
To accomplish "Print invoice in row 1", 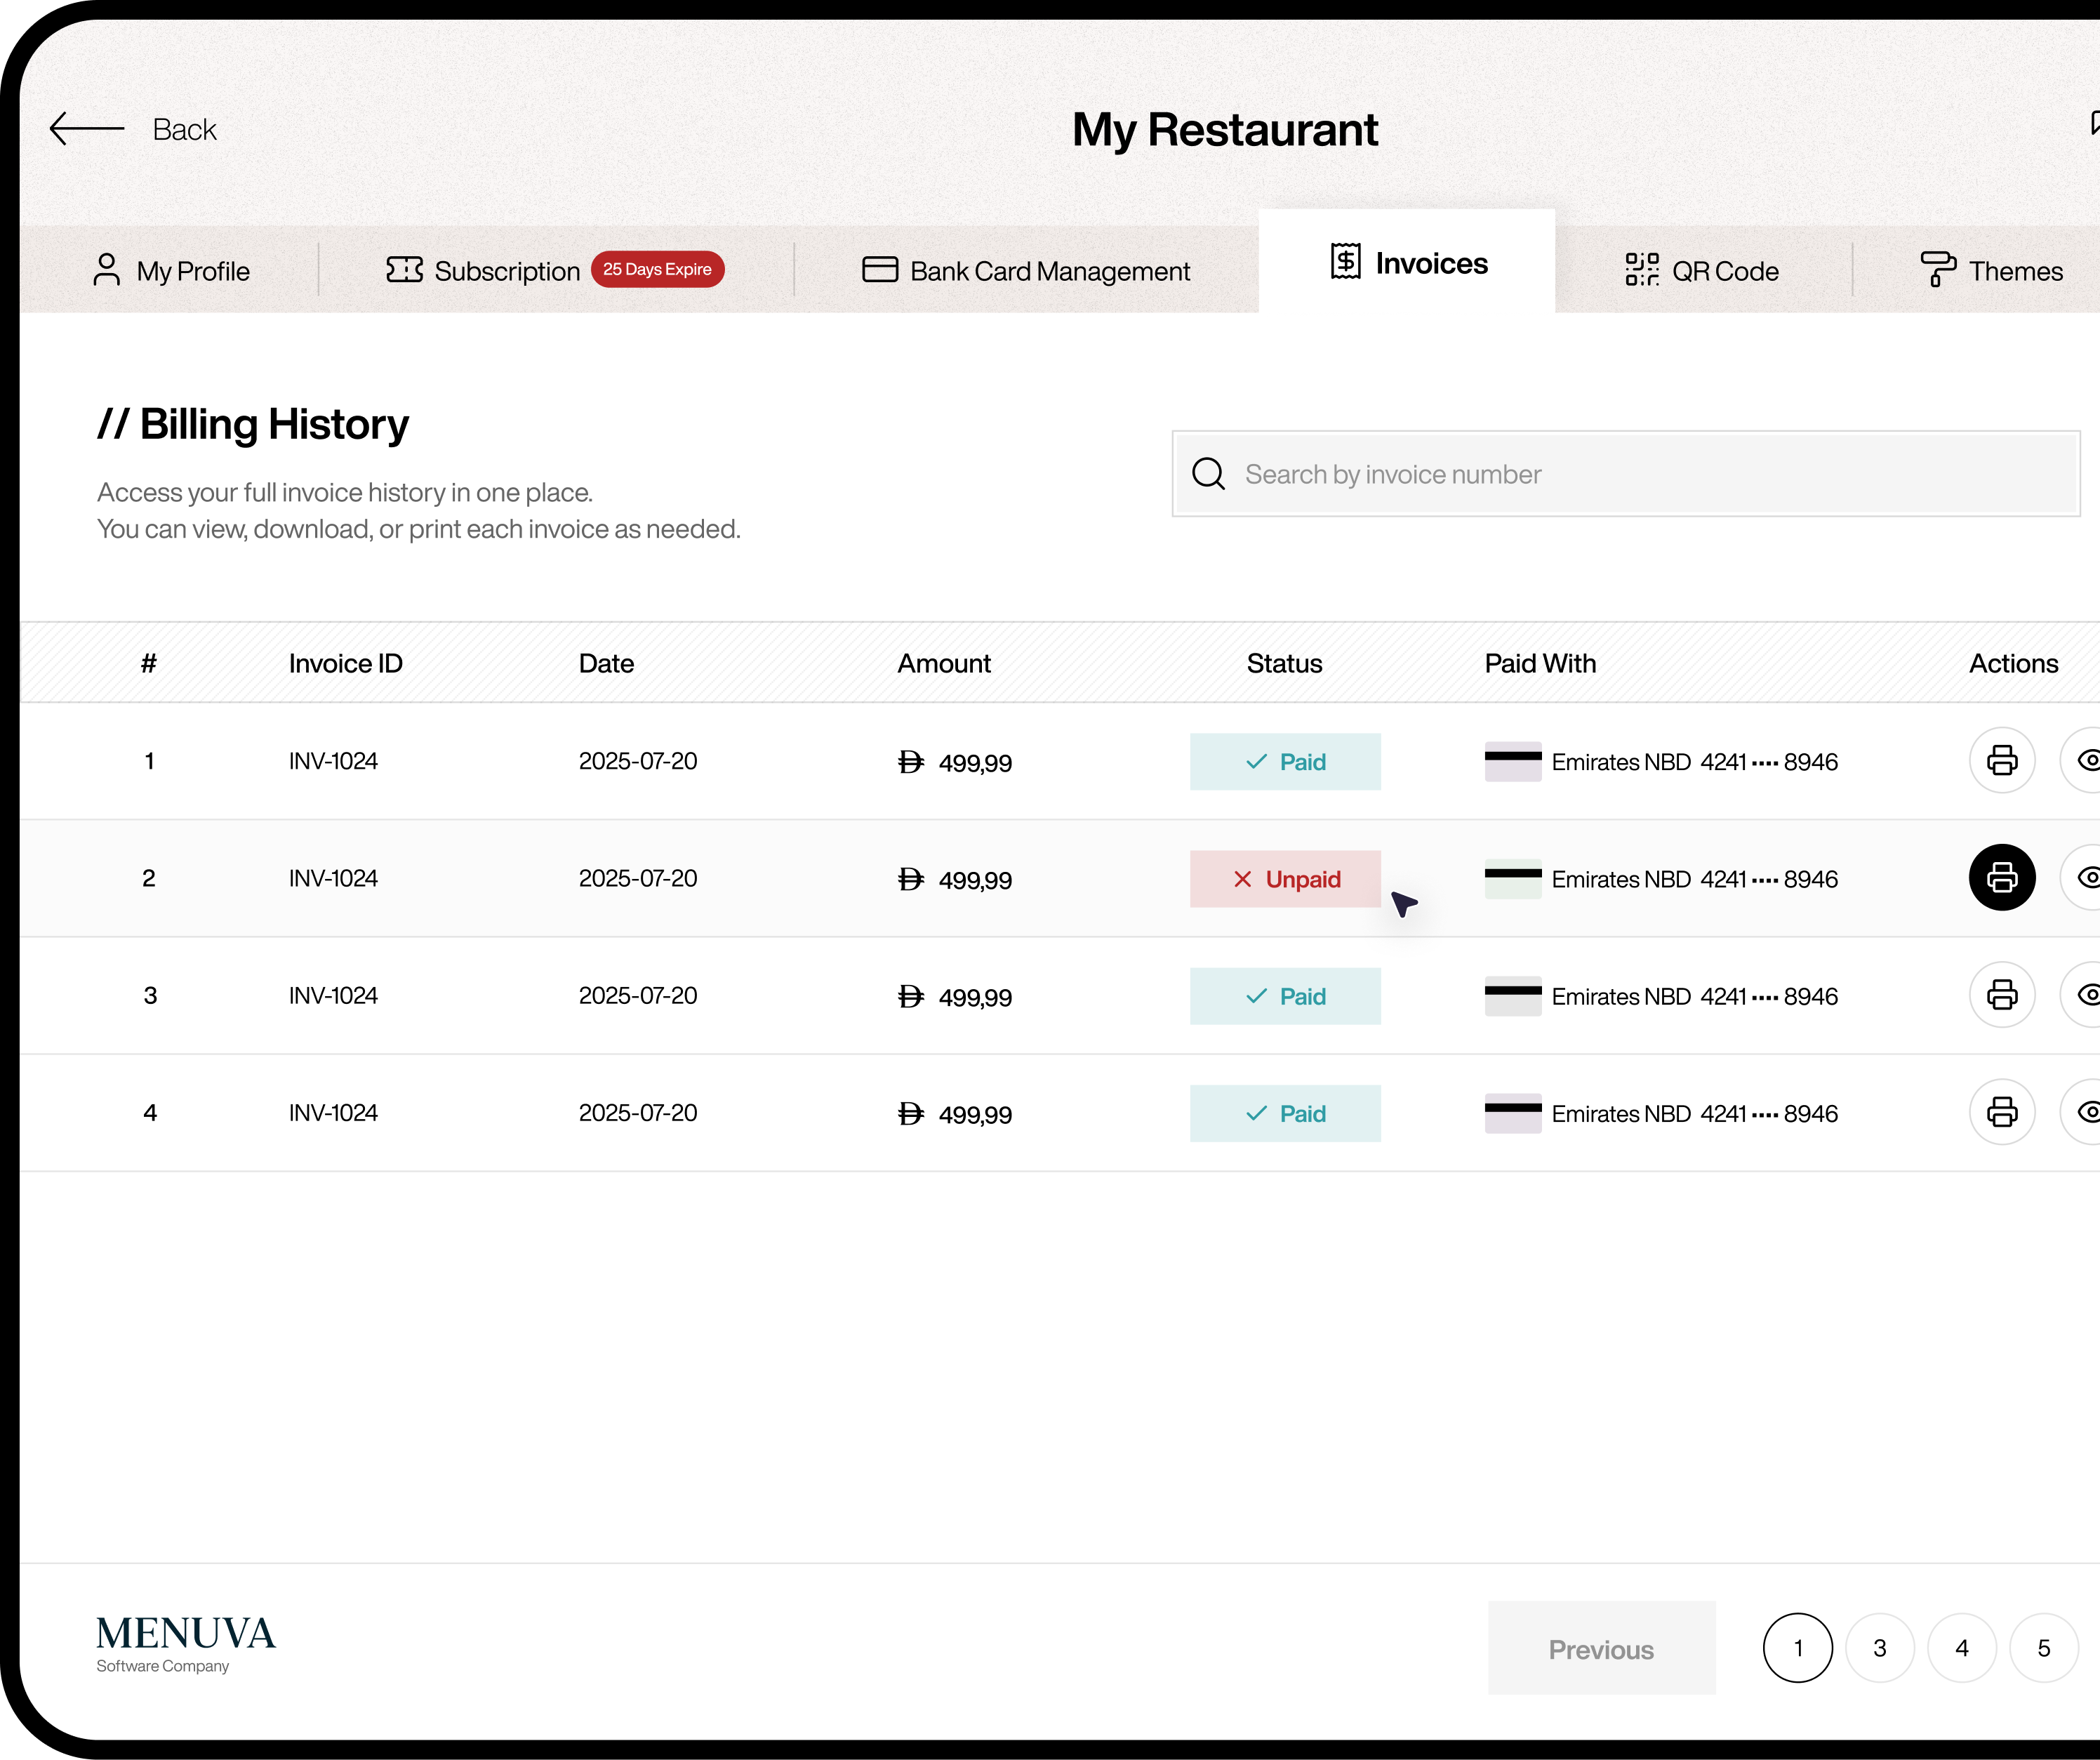I will point(2001,761).
